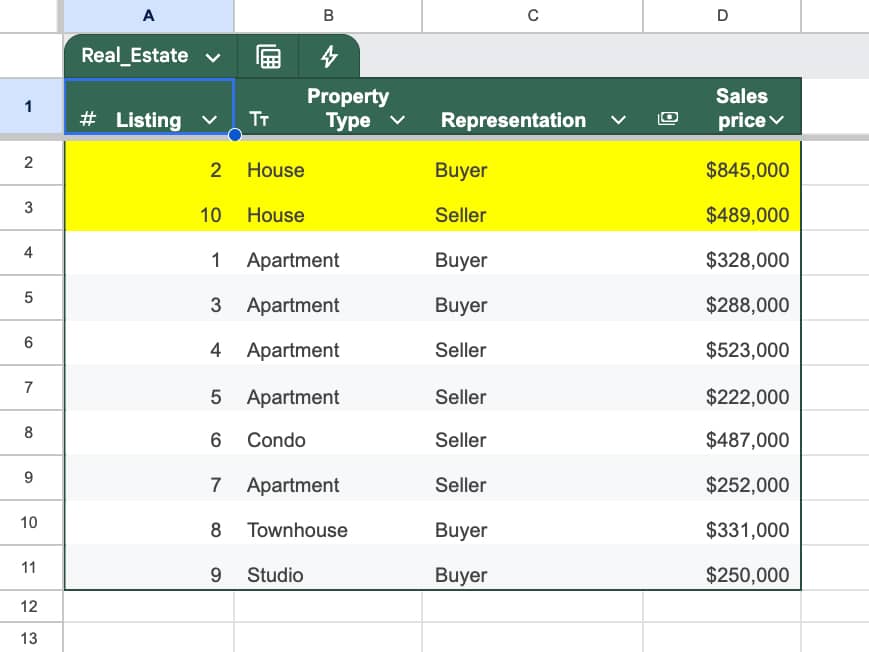Click the Real_Estate table name
Viewport: 869px width, 652px height.
point(135,55)
